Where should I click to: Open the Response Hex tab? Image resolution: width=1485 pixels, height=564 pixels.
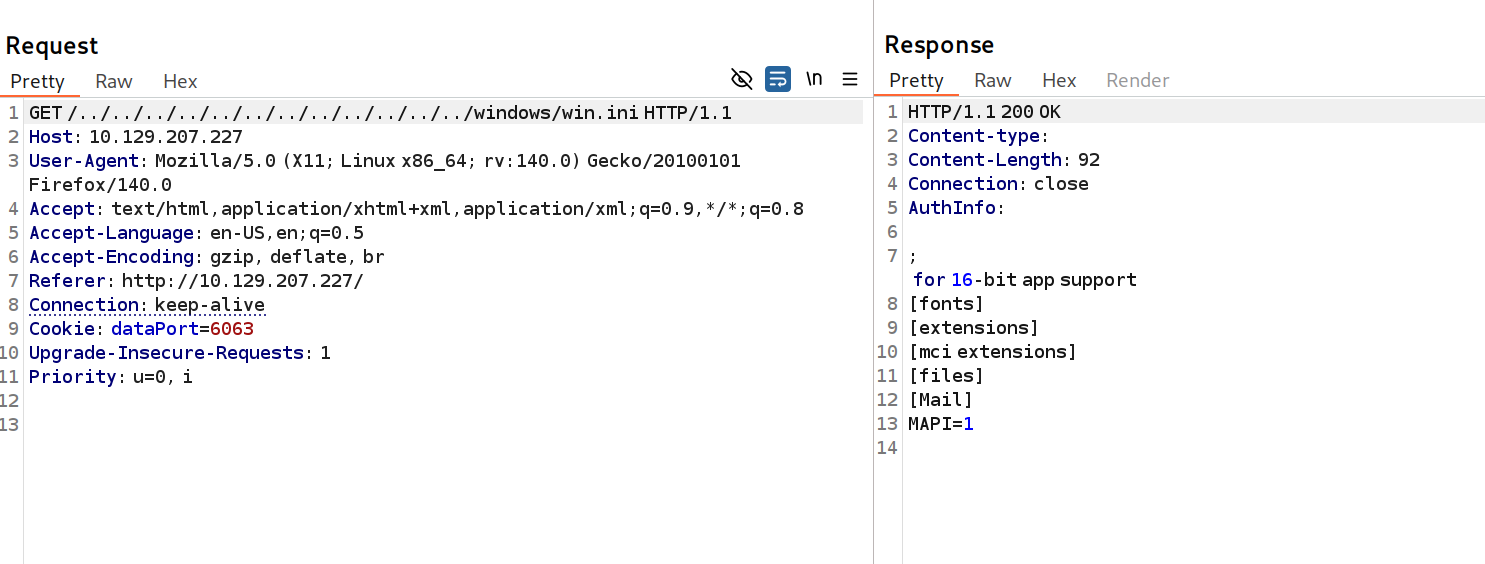click(1059, 80)
